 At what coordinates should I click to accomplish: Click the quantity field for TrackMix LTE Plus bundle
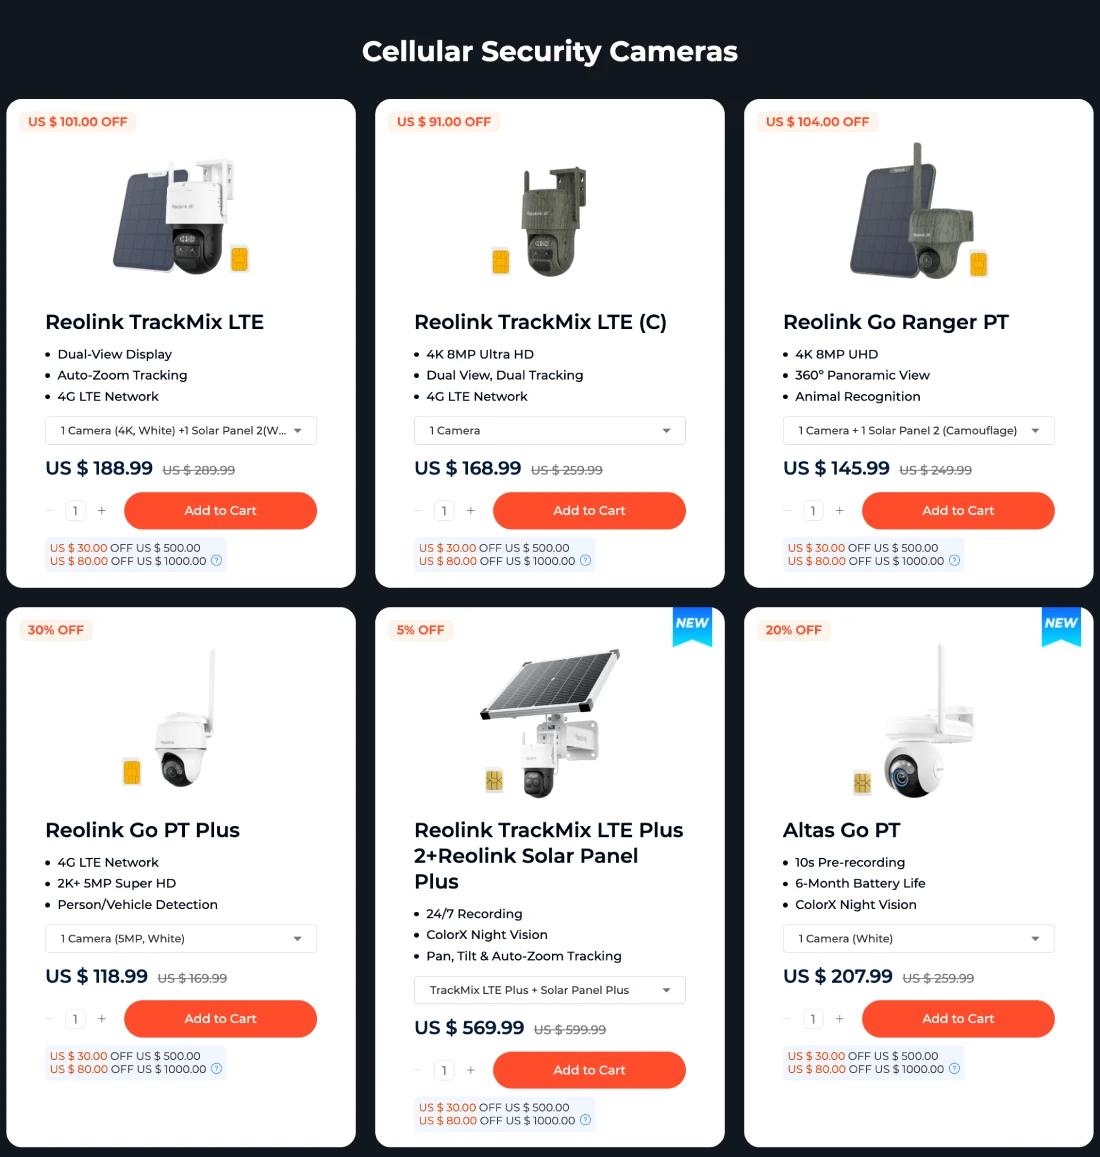tap(444, 1070)
